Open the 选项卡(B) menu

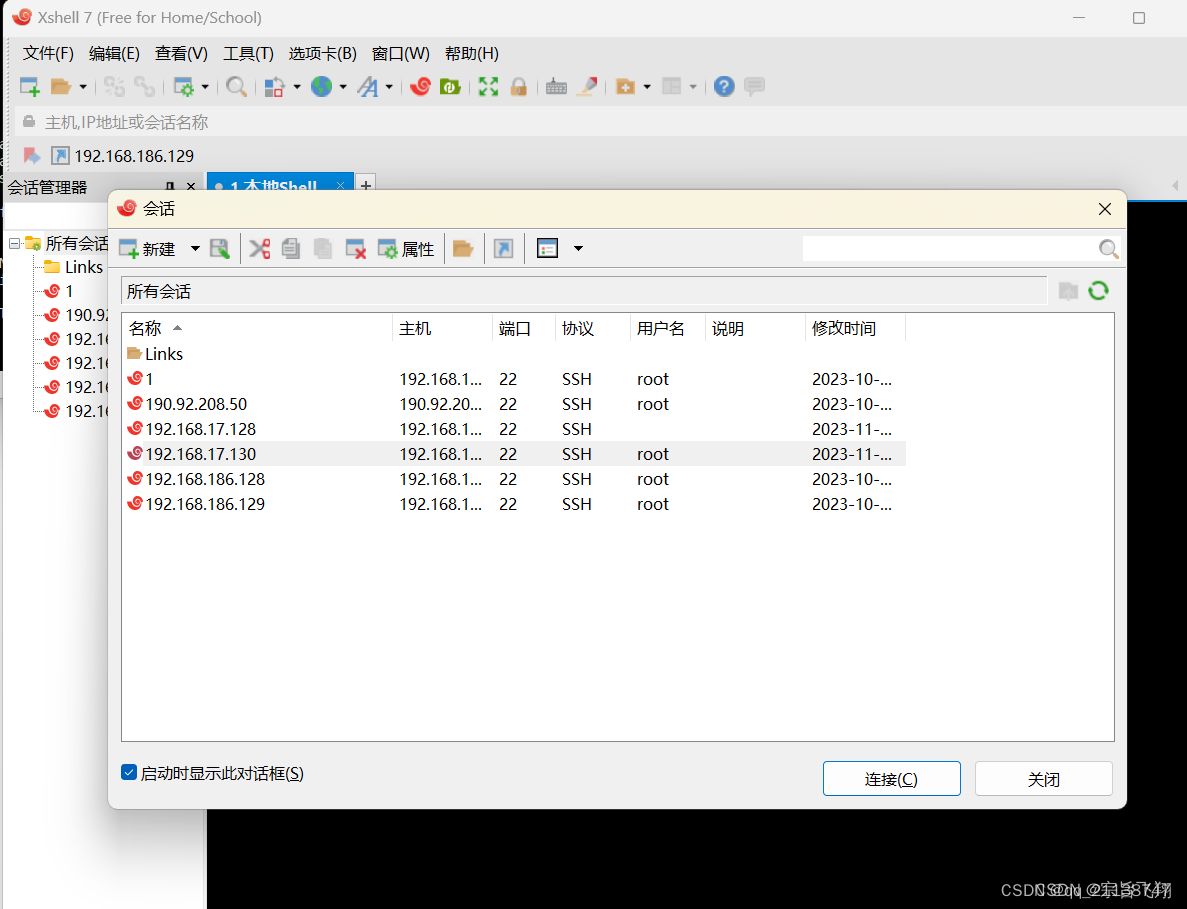click(x=322, y=53)
